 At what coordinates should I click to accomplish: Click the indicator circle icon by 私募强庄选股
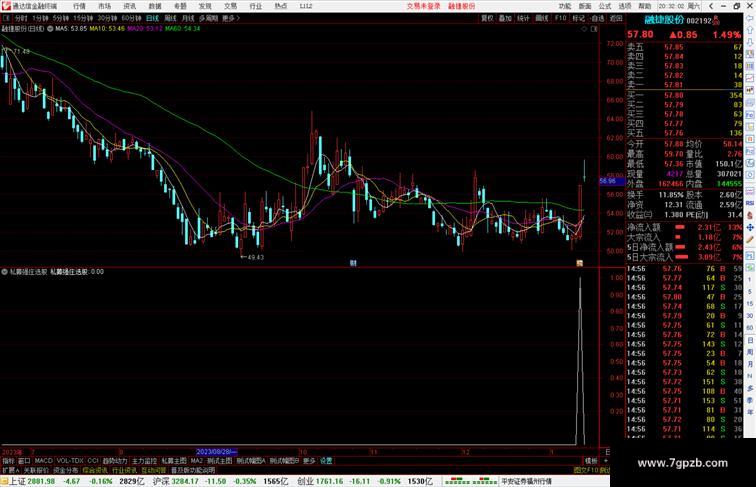point(5,272)
